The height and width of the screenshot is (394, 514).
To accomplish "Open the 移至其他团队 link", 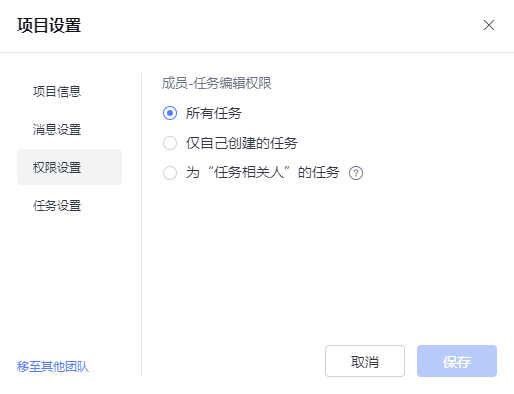I will [53, 367].
